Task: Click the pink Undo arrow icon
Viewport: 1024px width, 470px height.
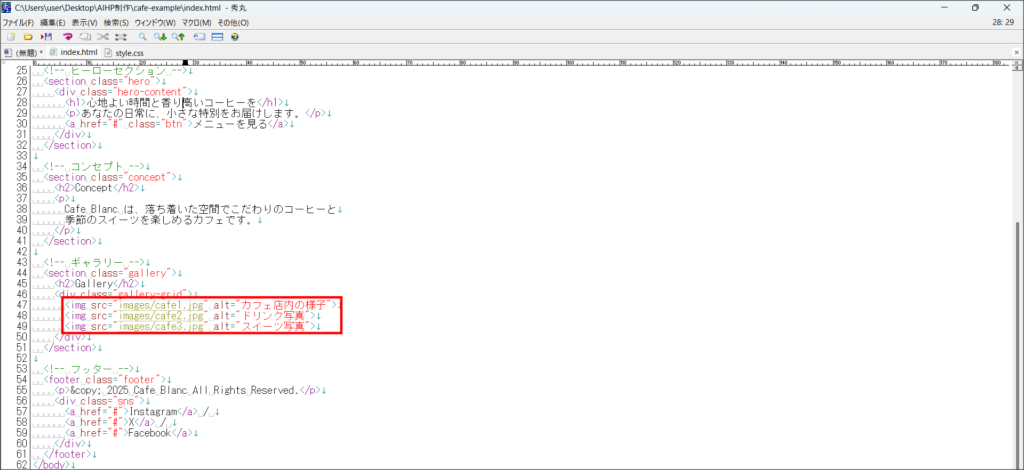Action: 67,36
